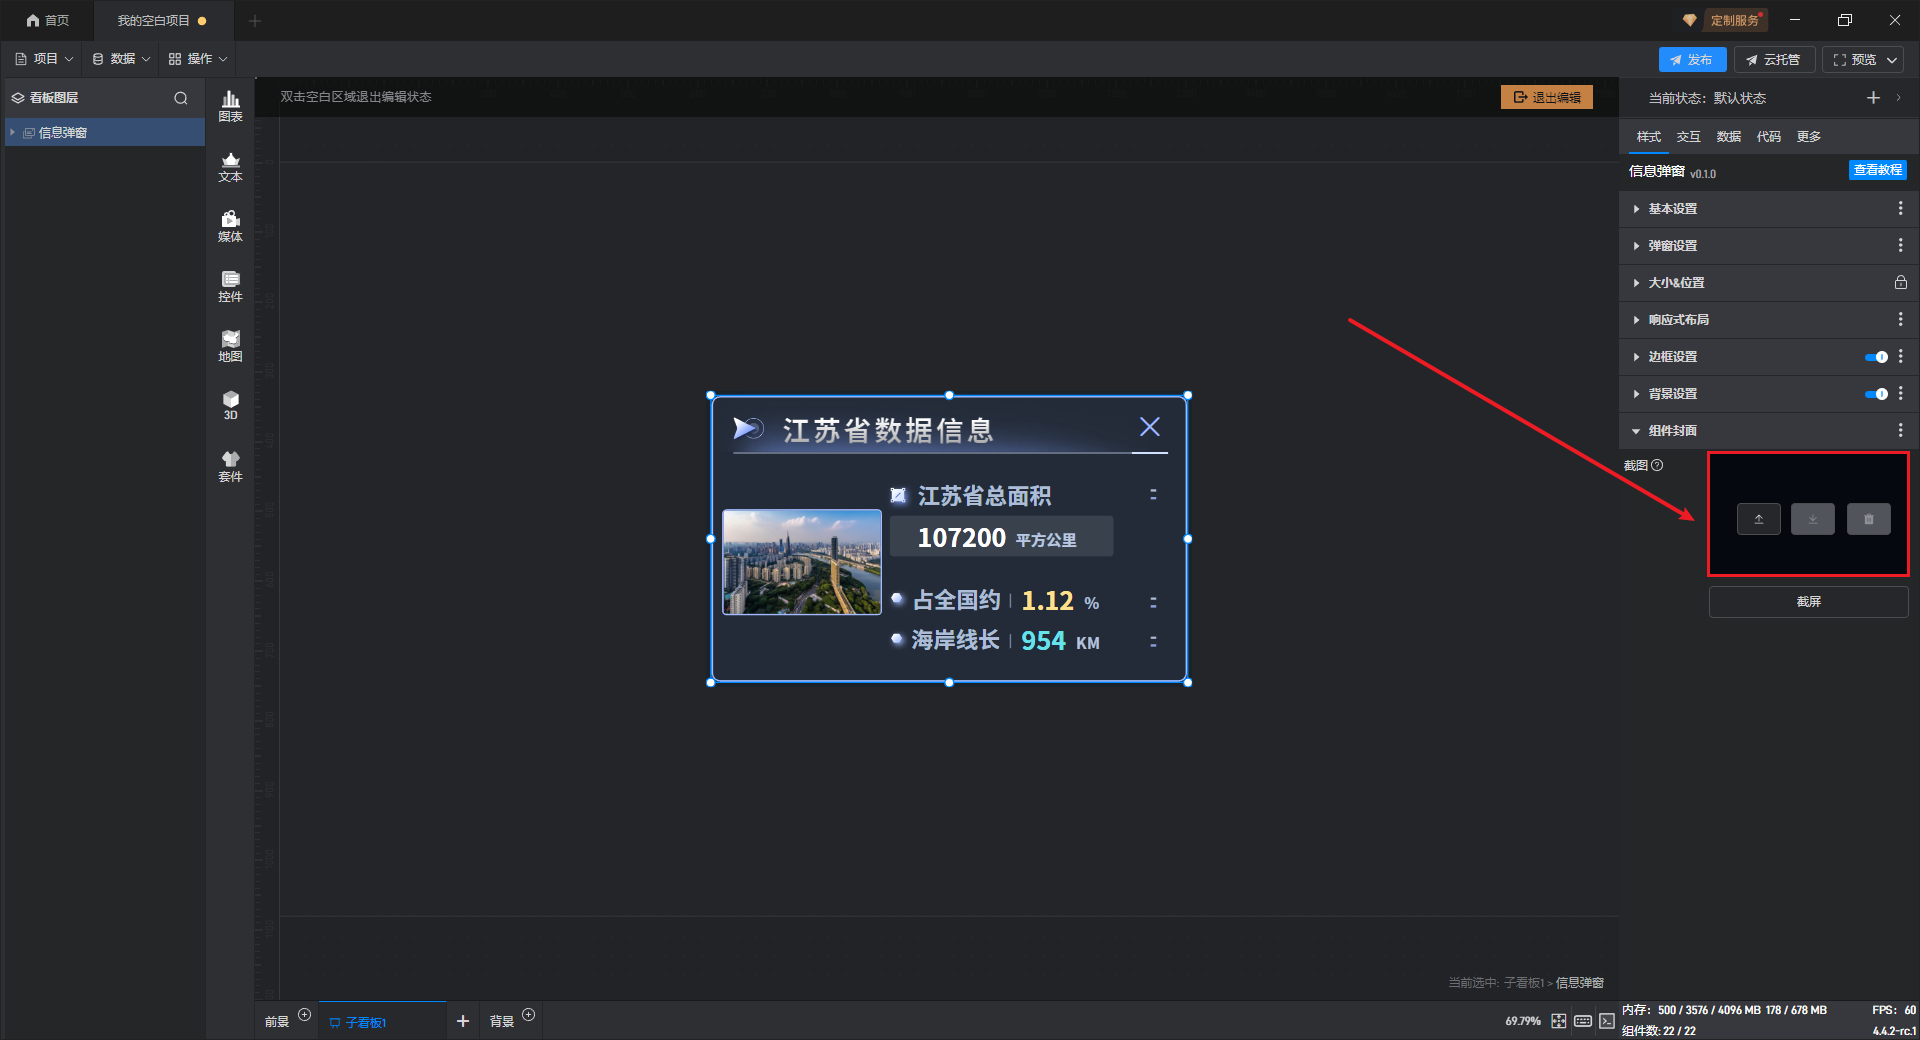The image size is (1920, 1040).
Task: Open the 项目 menu
Action: click(x=44, y=59)
